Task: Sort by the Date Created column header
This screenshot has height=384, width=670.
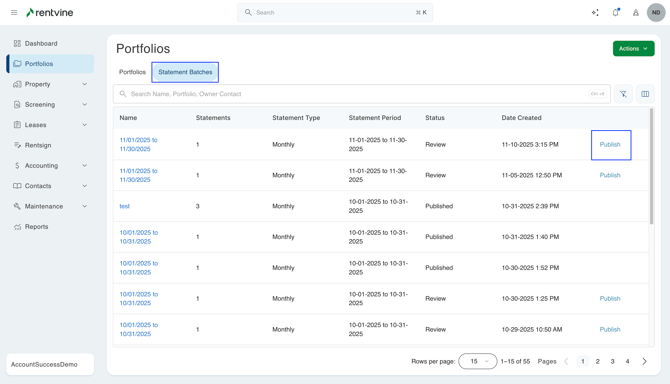Action: [521, 118]
